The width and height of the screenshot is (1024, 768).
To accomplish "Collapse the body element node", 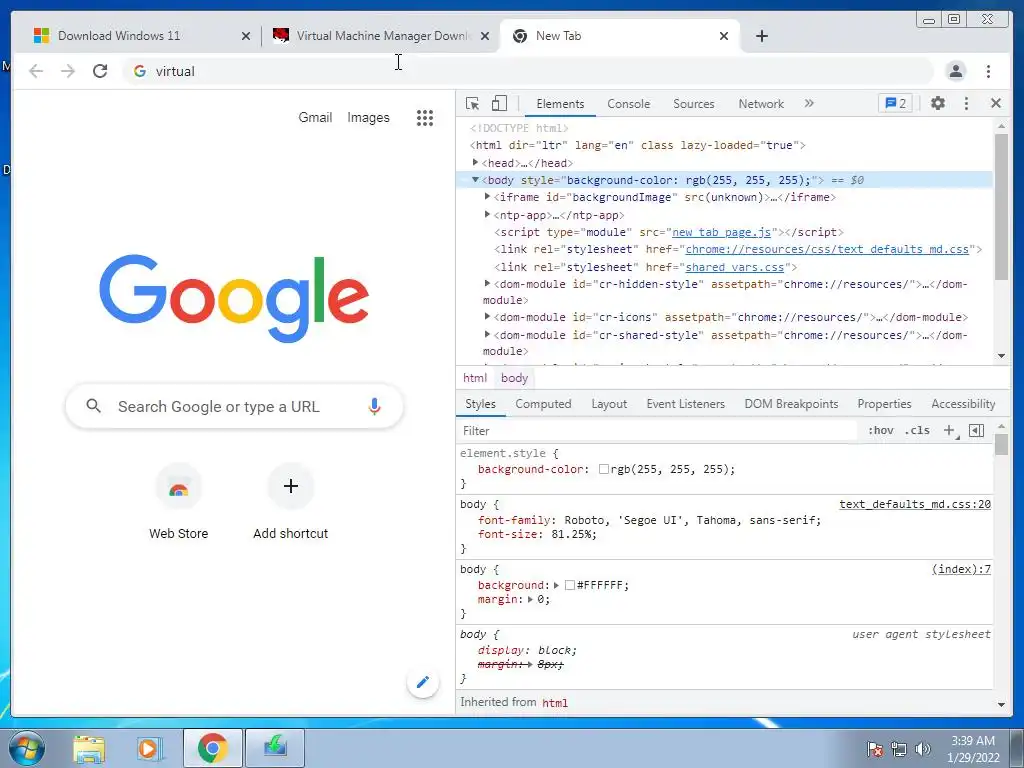I will point(476,180).
